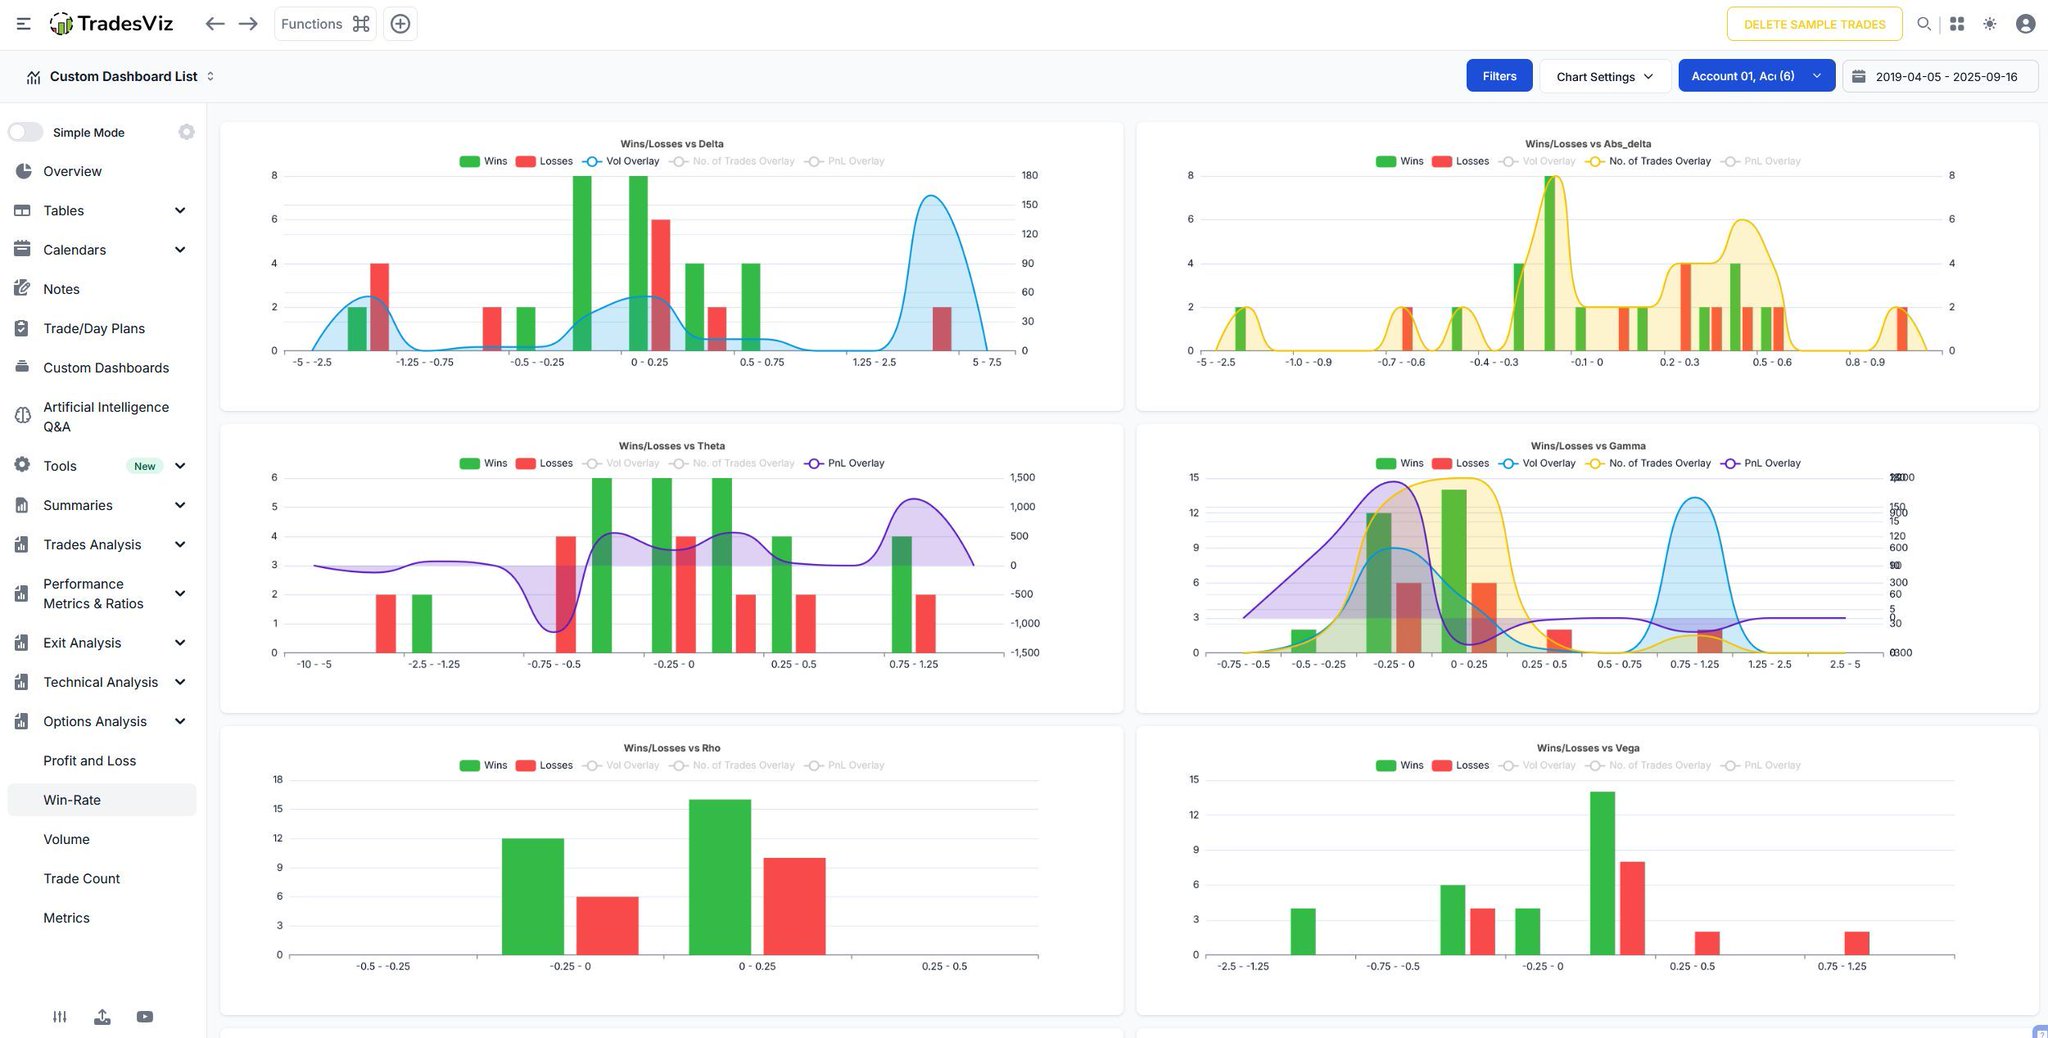2048x1038 pixels.
Task: Open the Custom Dashboard List selector
Action: [x=120, y=76]
